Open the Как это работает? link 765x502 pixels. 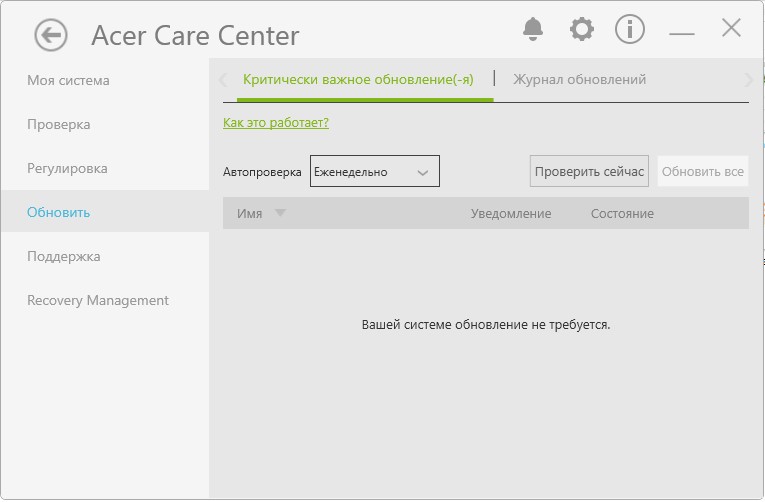click(x=276, y=122)
